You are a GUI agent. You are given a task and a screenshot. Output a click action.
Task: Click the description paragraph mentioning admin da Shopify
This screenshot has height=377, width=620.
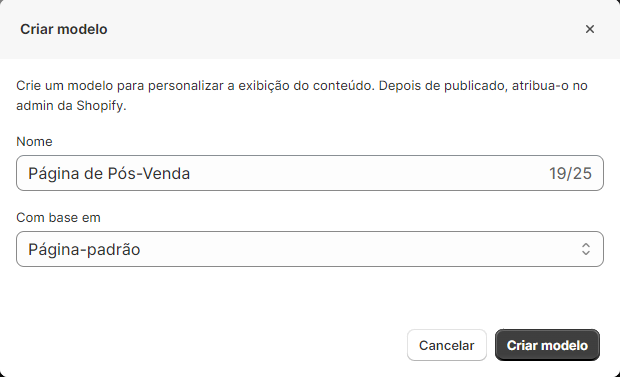point(302,95)
